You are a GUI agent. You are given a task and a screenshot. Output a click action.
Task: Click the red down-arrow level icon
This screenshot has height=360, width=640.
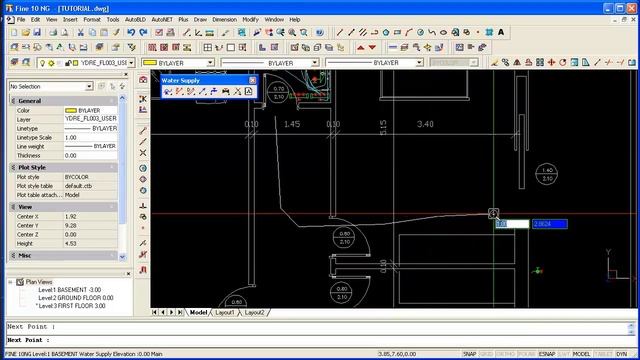click(372, 48)
